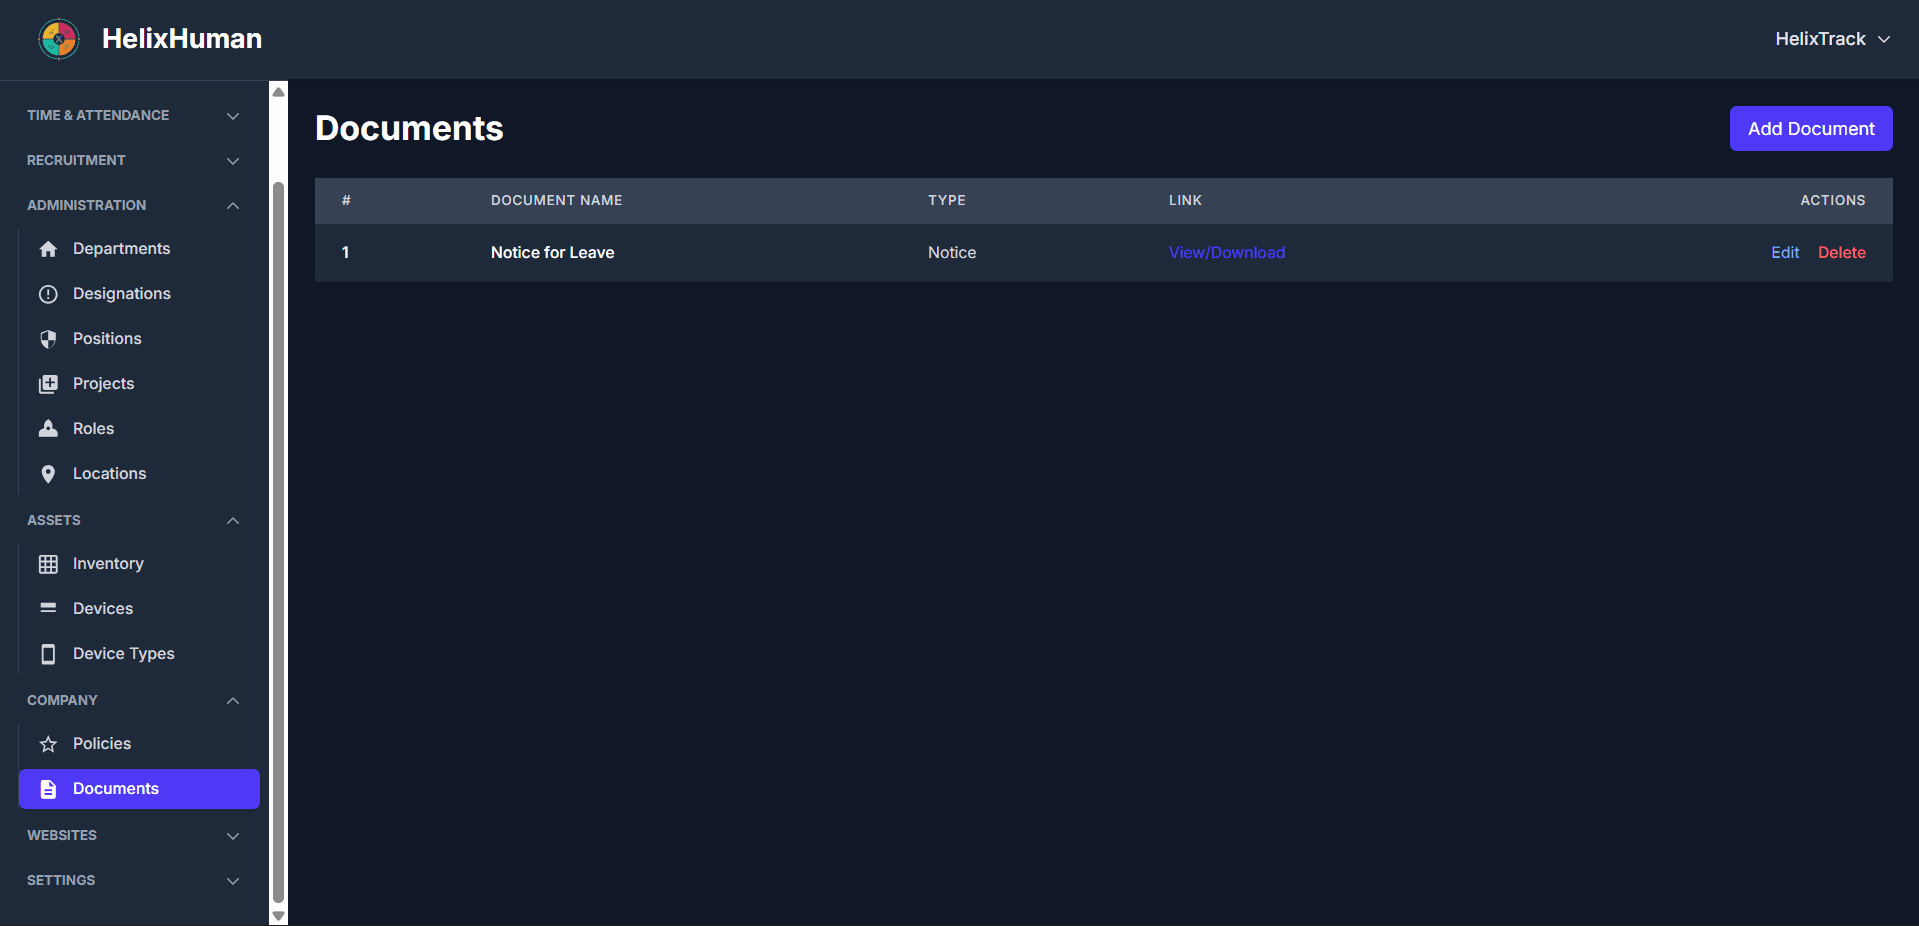Click the LINK column header
The image size is (1919, 926).
1186,201
